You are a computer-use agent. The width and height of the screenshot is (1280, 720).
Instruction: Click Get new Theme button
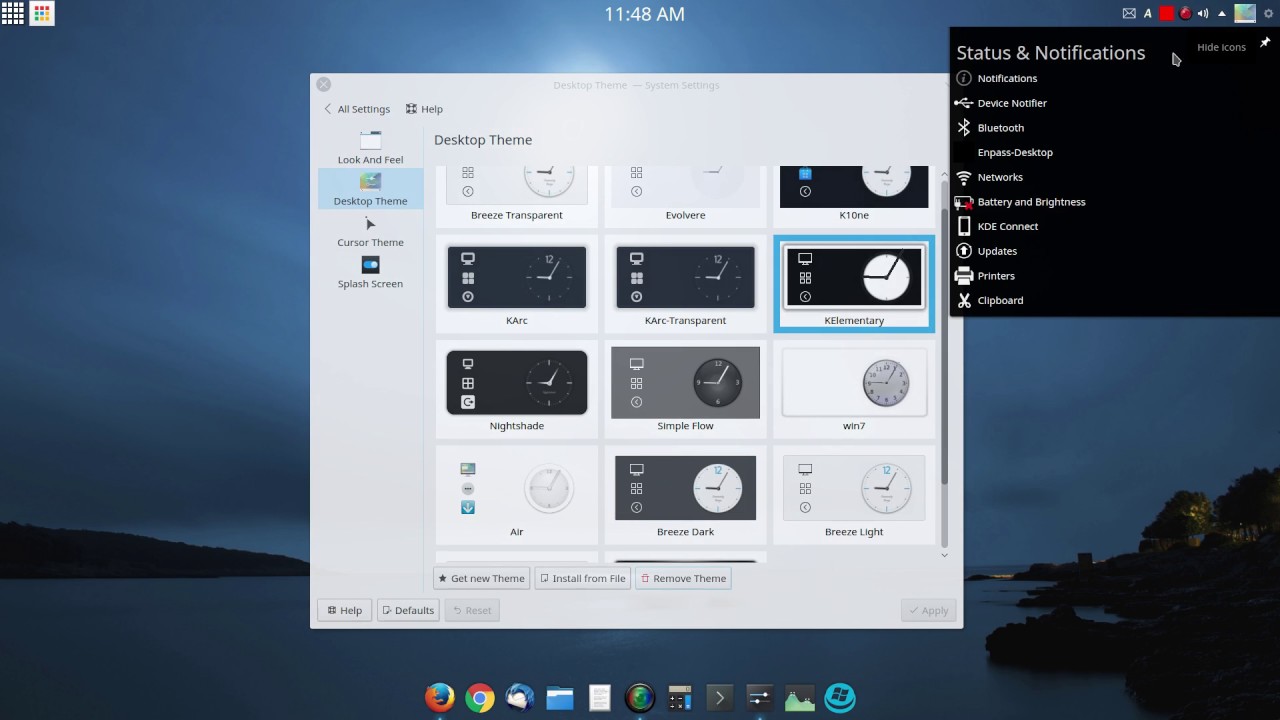(481, 578)
